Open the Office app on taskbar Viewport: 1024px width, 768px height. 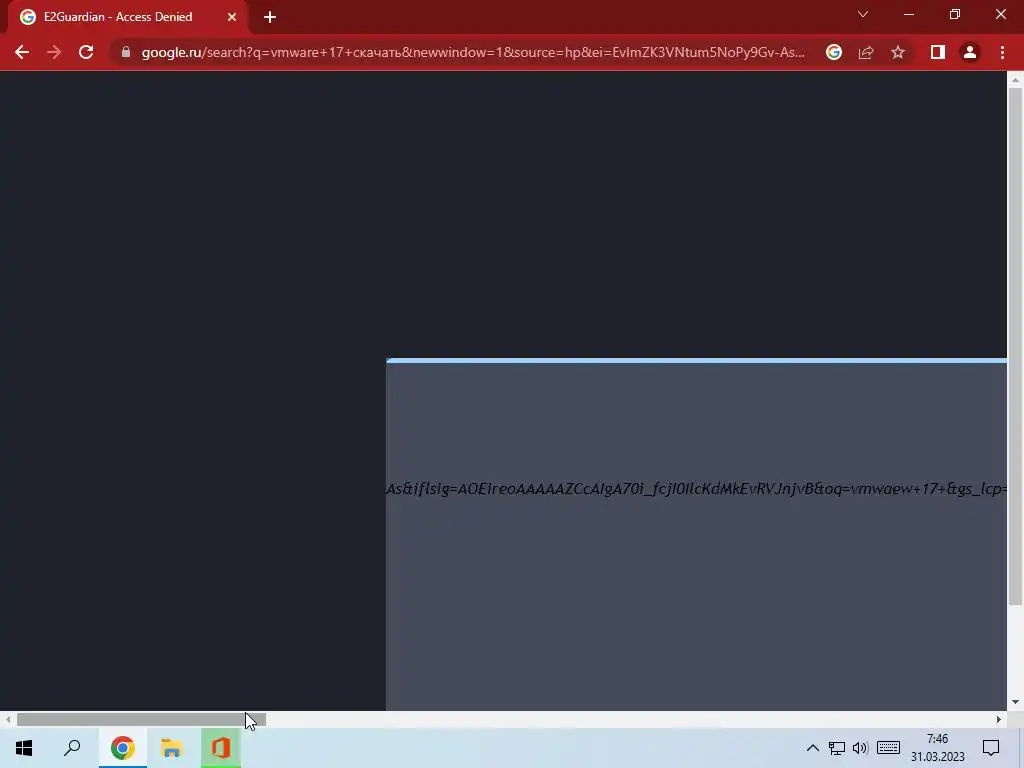click(x=221, y=748)
